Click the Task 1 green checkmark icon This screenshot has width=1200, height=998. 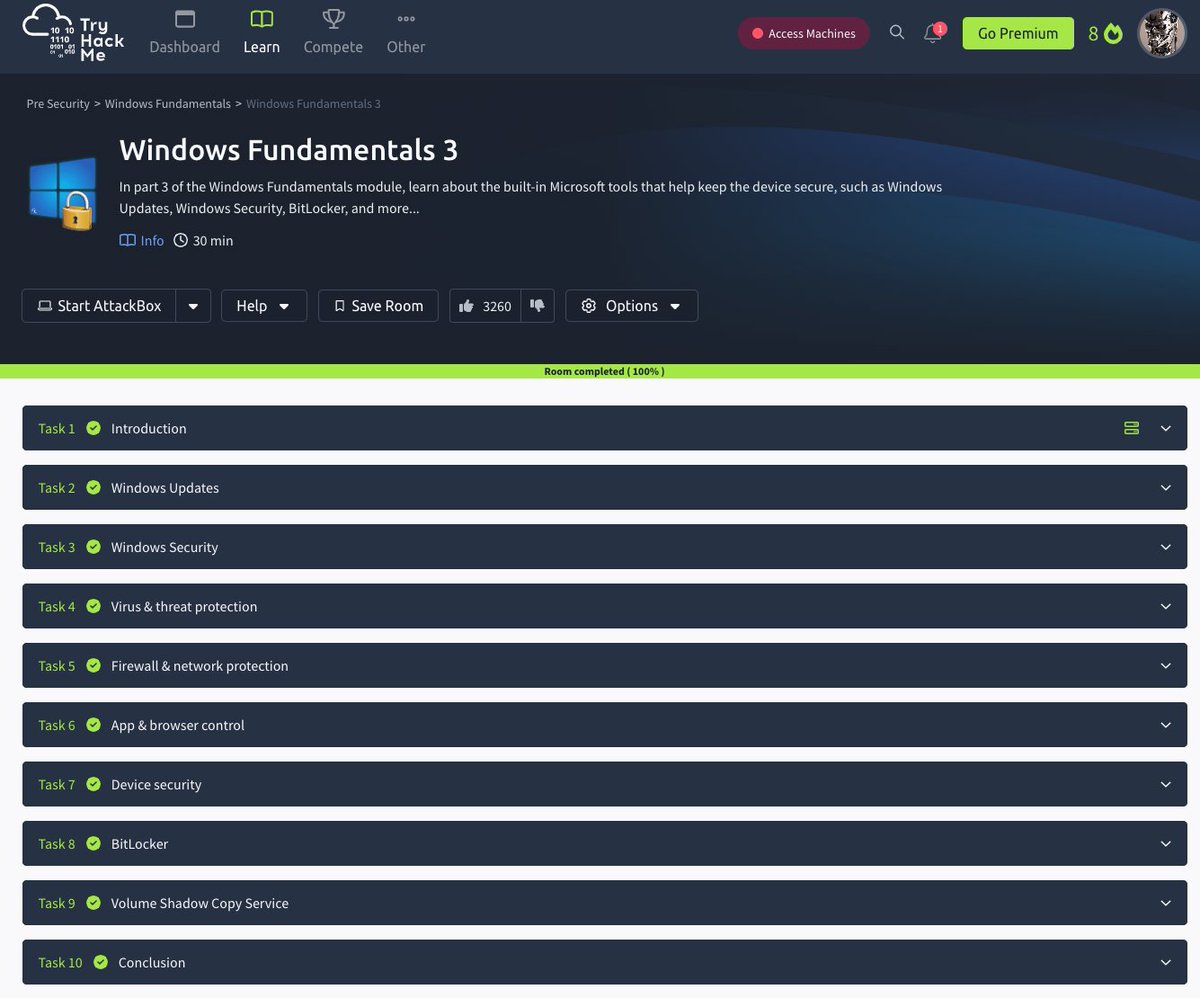(93, 428)
